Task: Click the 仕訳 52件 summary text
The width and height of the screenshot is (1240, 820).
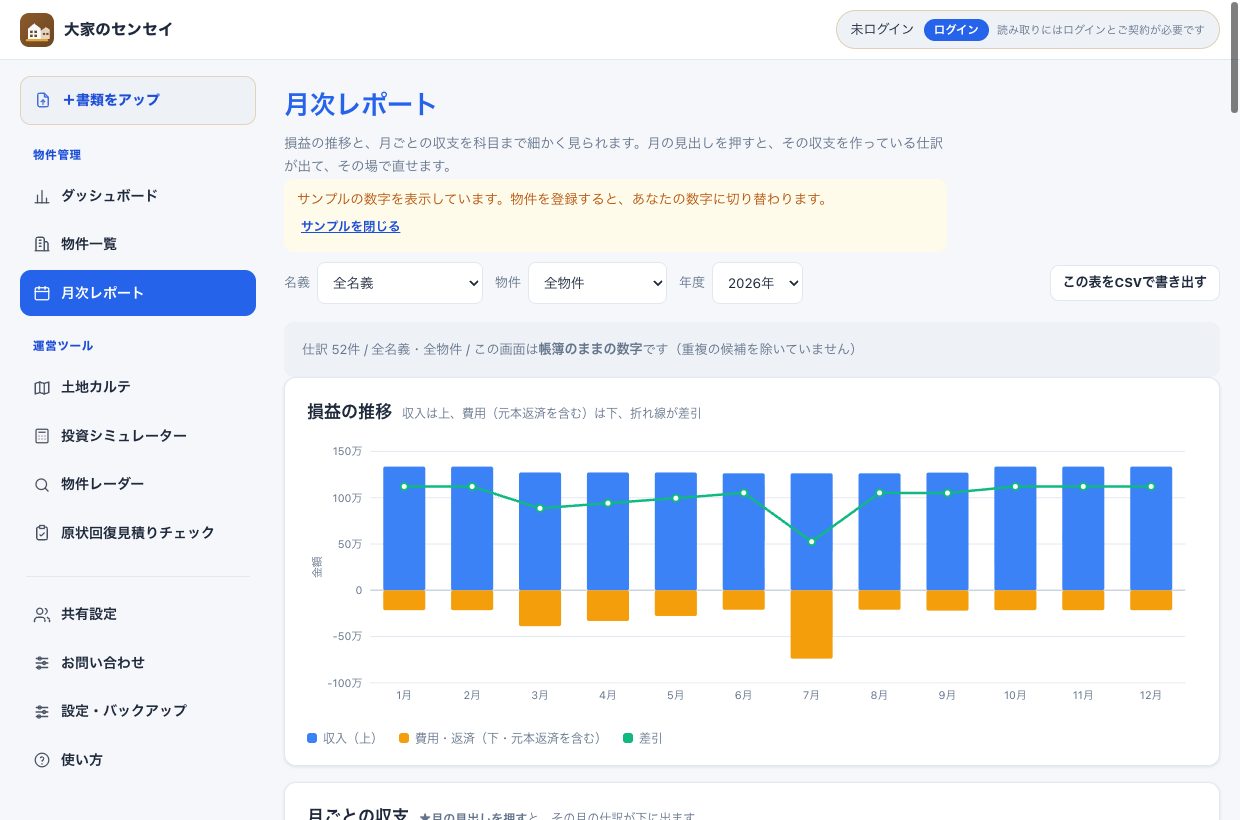Action: tap(332, 349)
